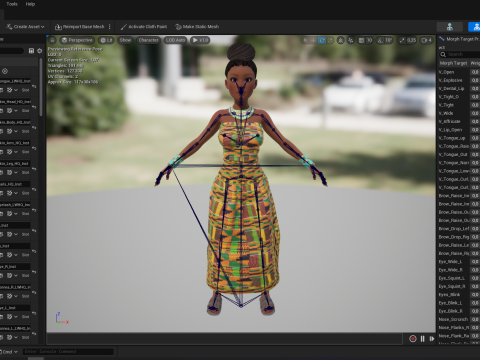Adjust V_Dental_Lip weight value

[x=475, y=89]
